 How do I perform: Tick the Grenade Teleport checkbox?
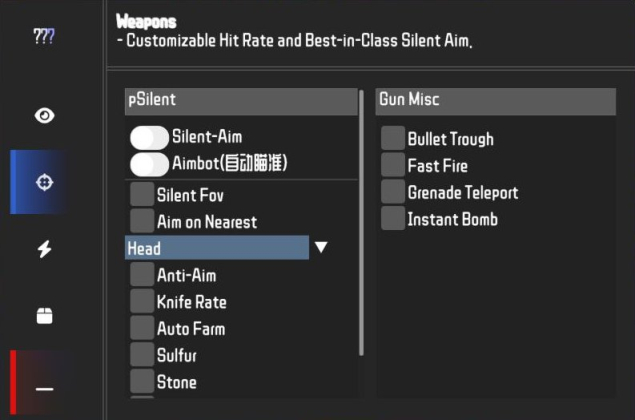coord(393,192)
